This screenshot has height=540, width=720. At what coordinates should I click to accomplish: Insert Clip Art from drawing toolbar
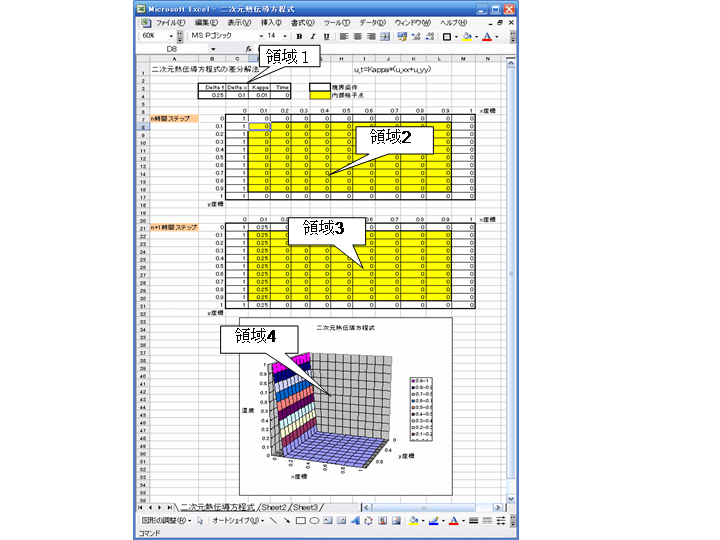(x=382, y=520)
